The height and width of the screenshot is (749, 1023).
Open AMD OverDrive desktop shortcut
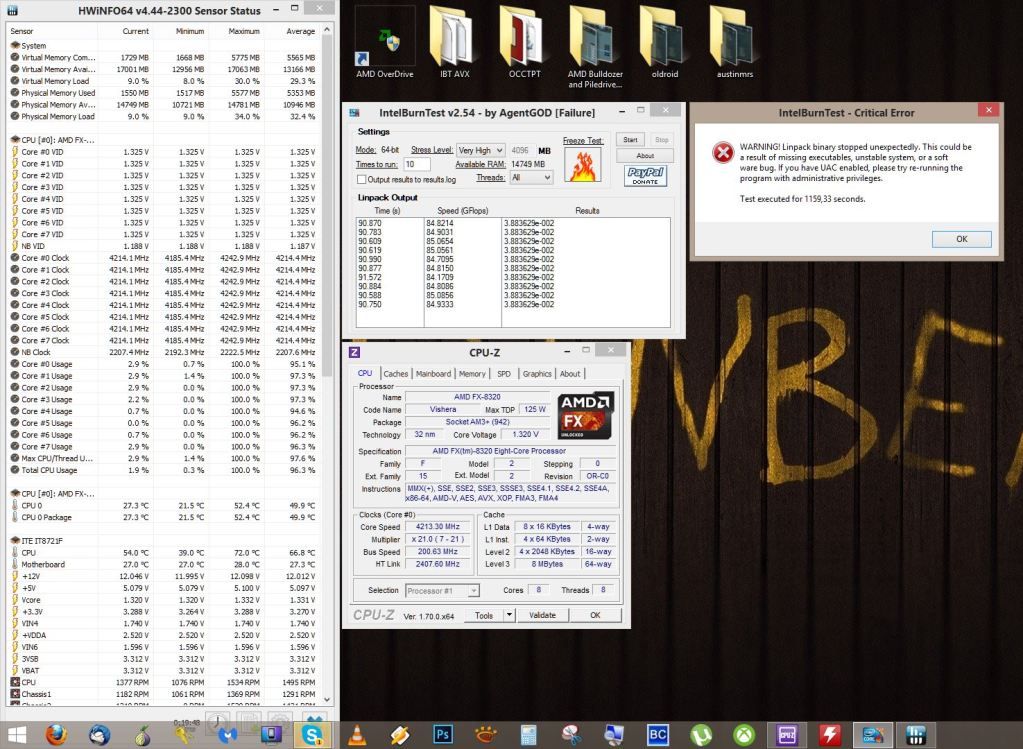point(385,42)
